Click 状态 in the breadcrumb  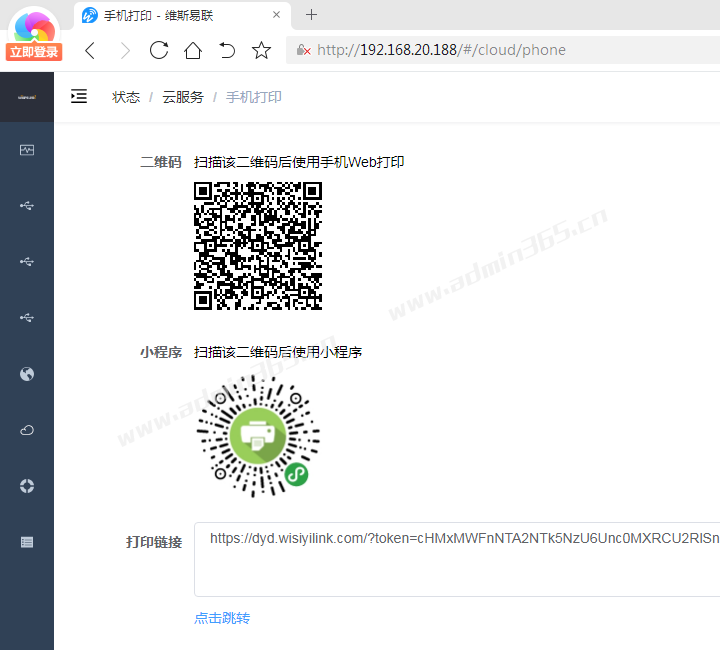pos(126,97)
